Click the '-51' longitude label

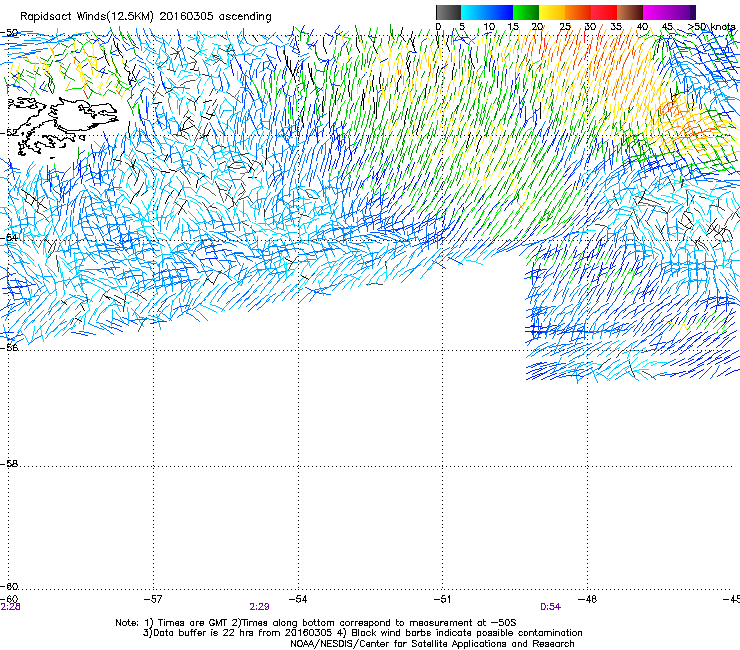click(443, 599)
